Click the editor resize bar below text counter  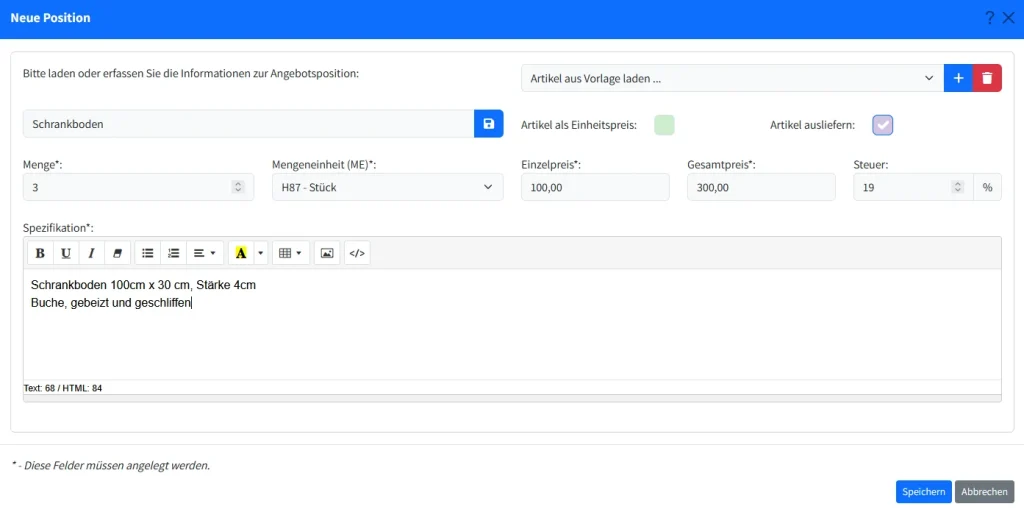(512, 398)
